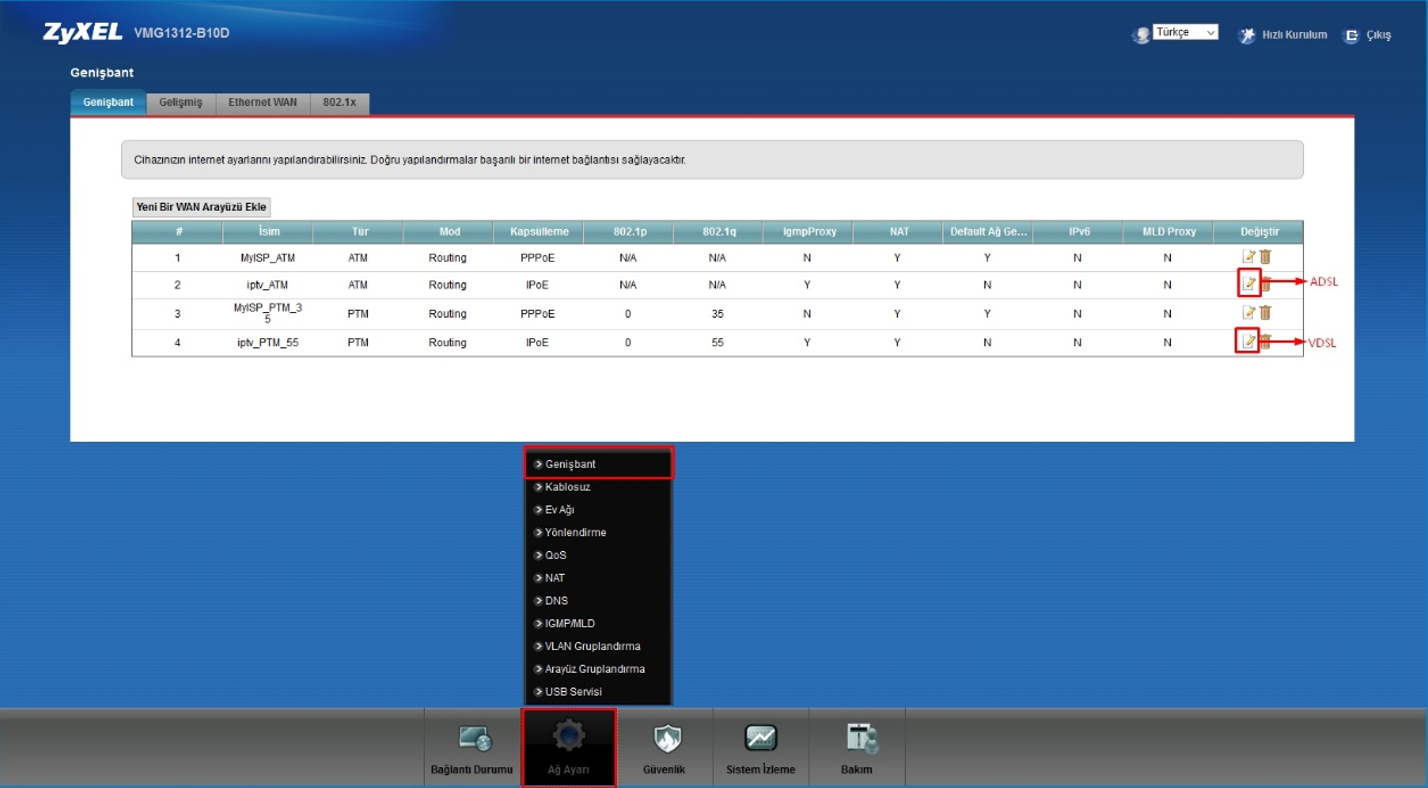The width and height of the screenshot is (1428, 788).
Task: Edit the MyISP_ATM WAN interface
Action: (1248, 257)
